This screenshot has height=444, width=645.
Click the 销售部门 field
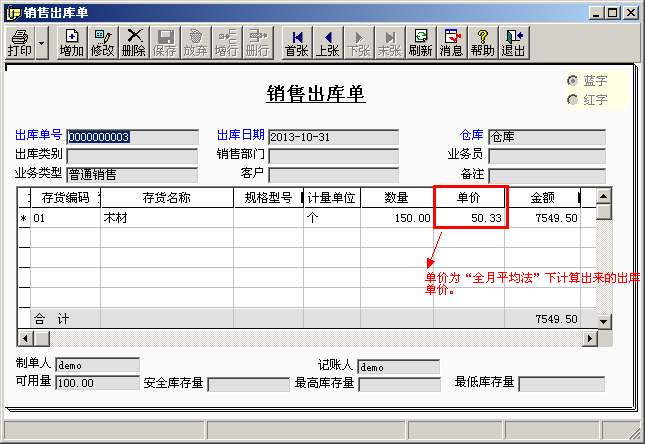(x=334, y=156)
